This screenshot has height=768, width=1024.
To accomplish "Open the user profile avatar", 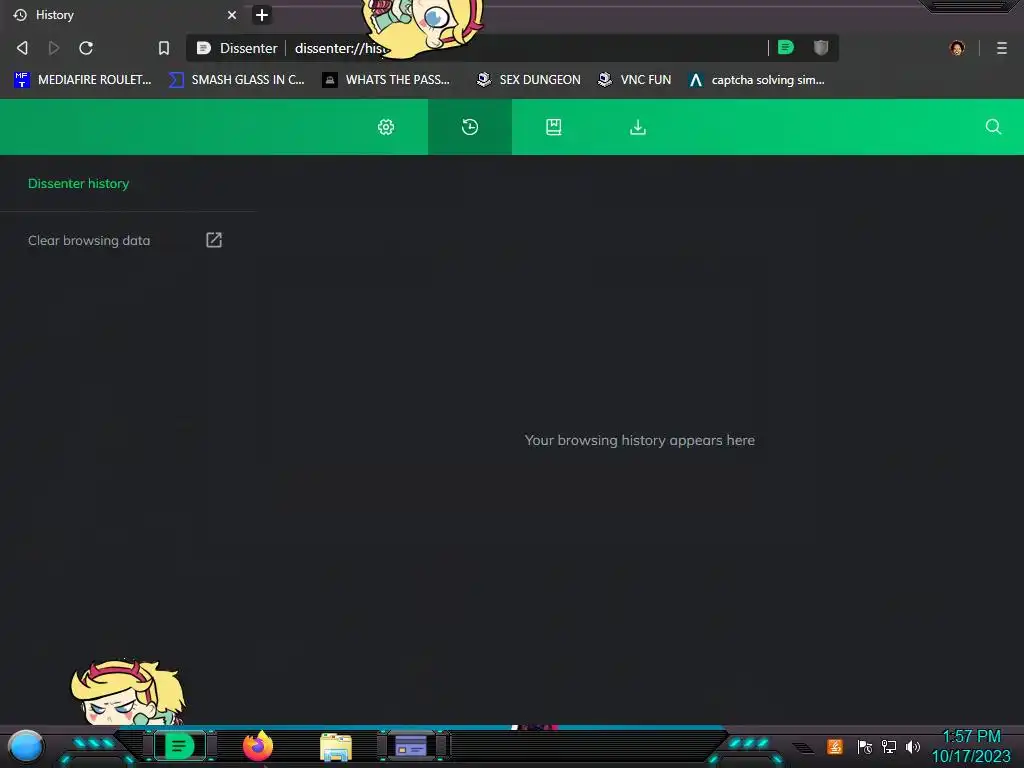I will tap(957, 48).
